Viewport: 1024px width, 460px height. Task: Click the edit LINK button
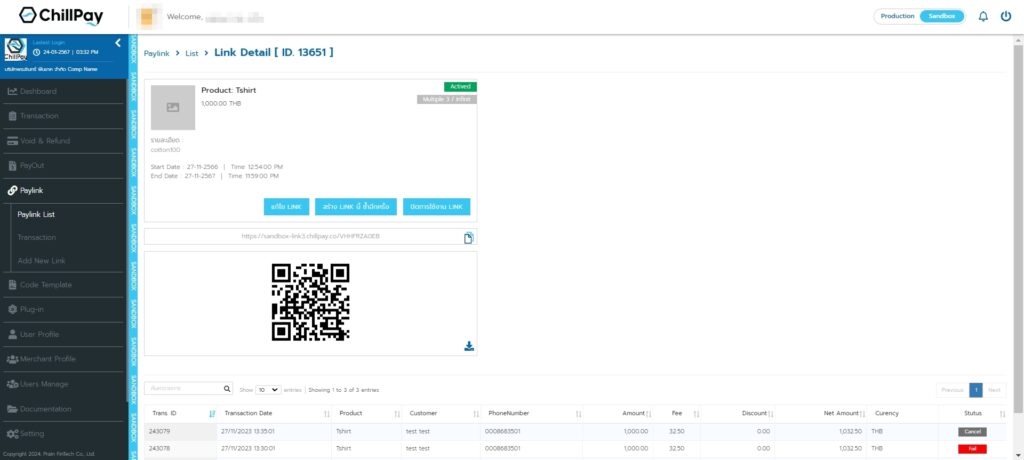(x=285, y=206)
